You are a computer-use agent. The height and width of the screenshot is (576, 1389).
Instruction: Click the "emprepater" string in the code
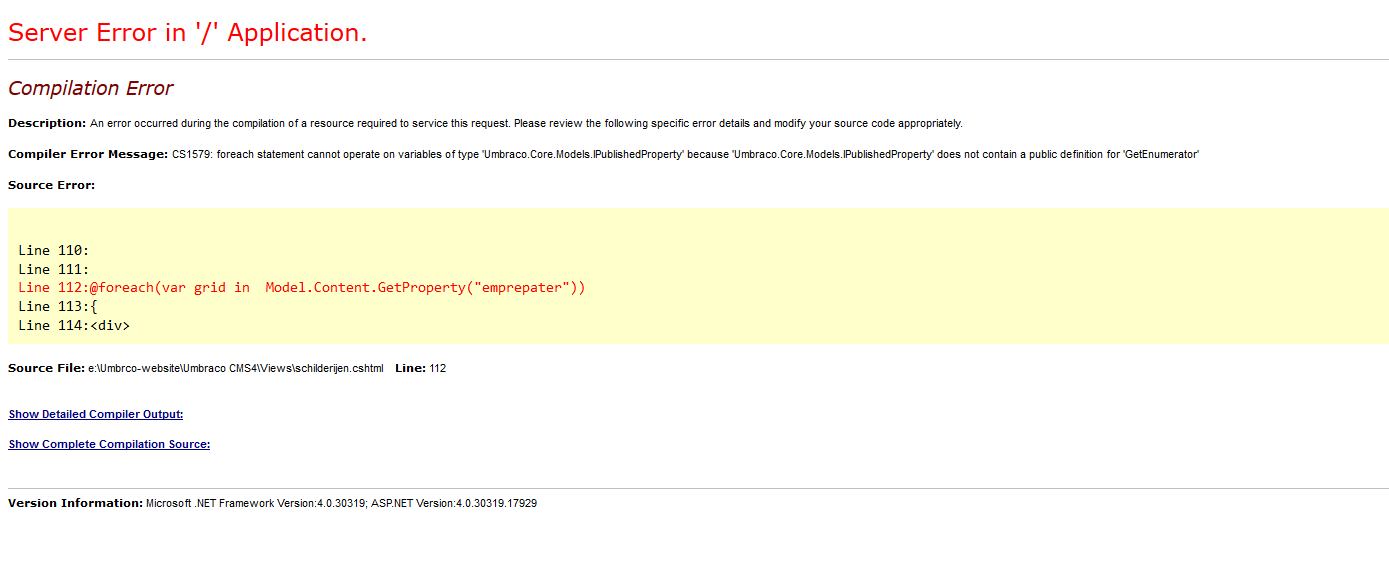point(524,288)
